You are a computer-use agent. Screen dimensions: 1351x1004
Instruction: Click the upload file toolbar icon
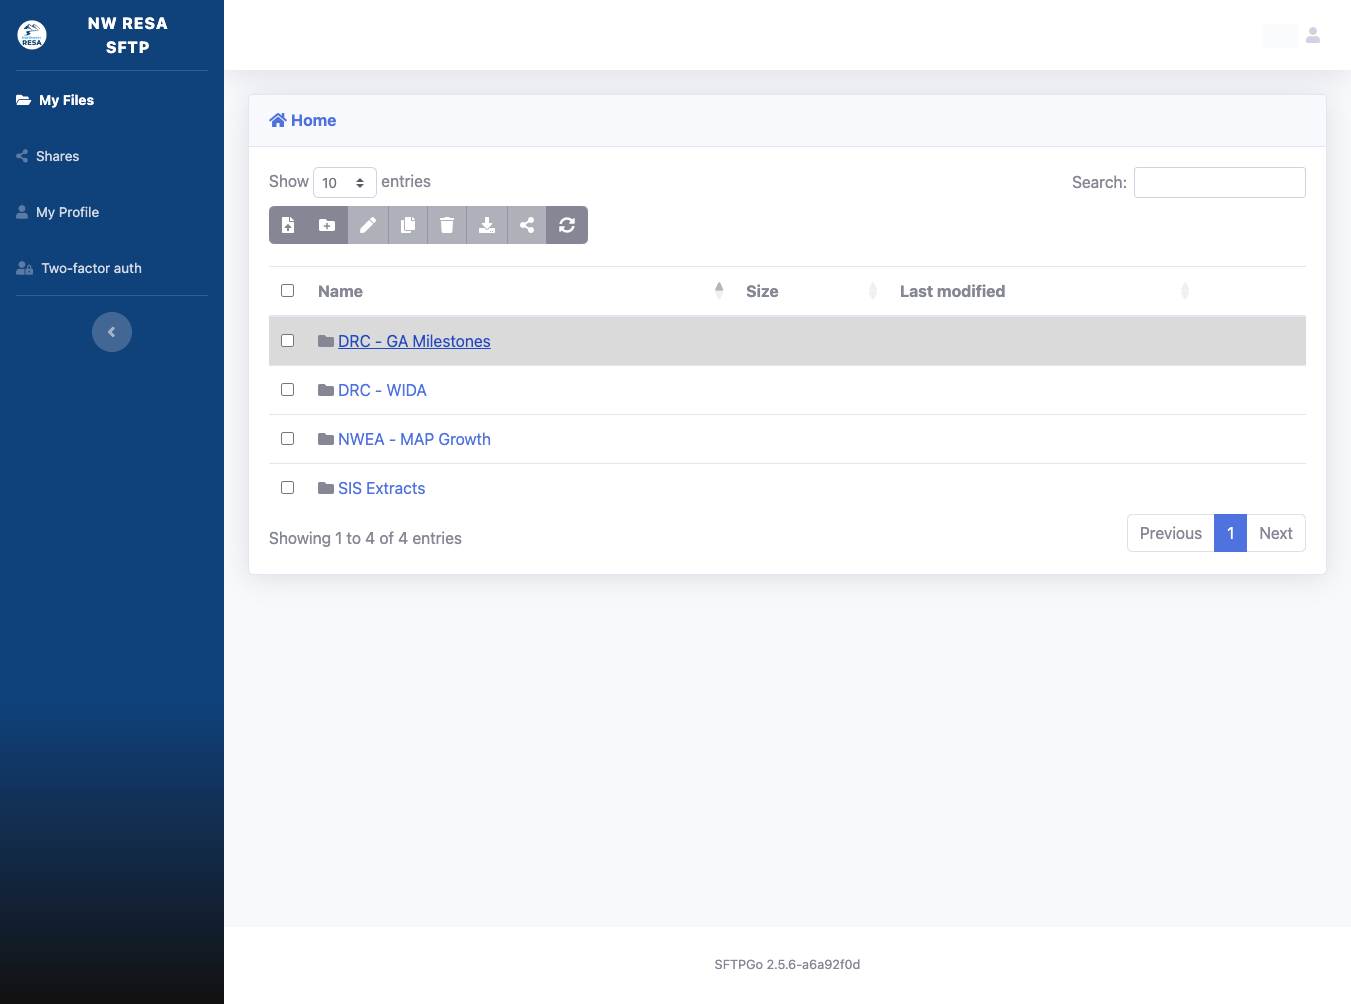coord(288,225)
